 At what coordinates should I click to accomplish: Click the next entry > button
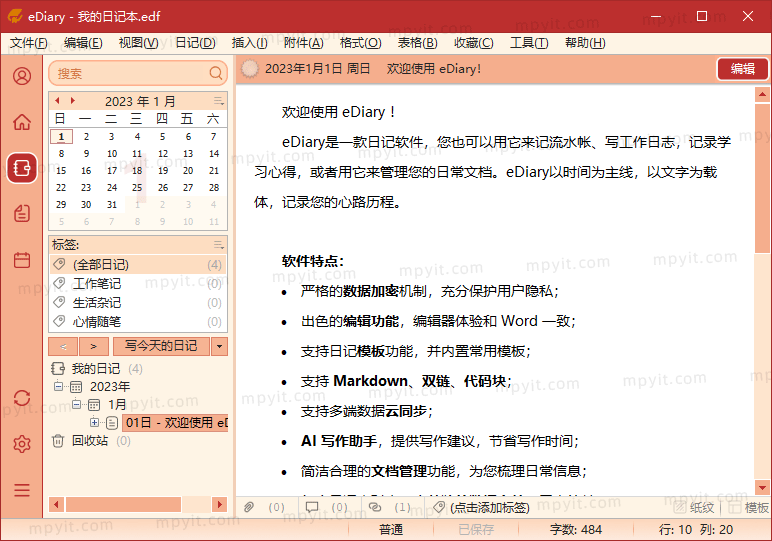point(94,347)
